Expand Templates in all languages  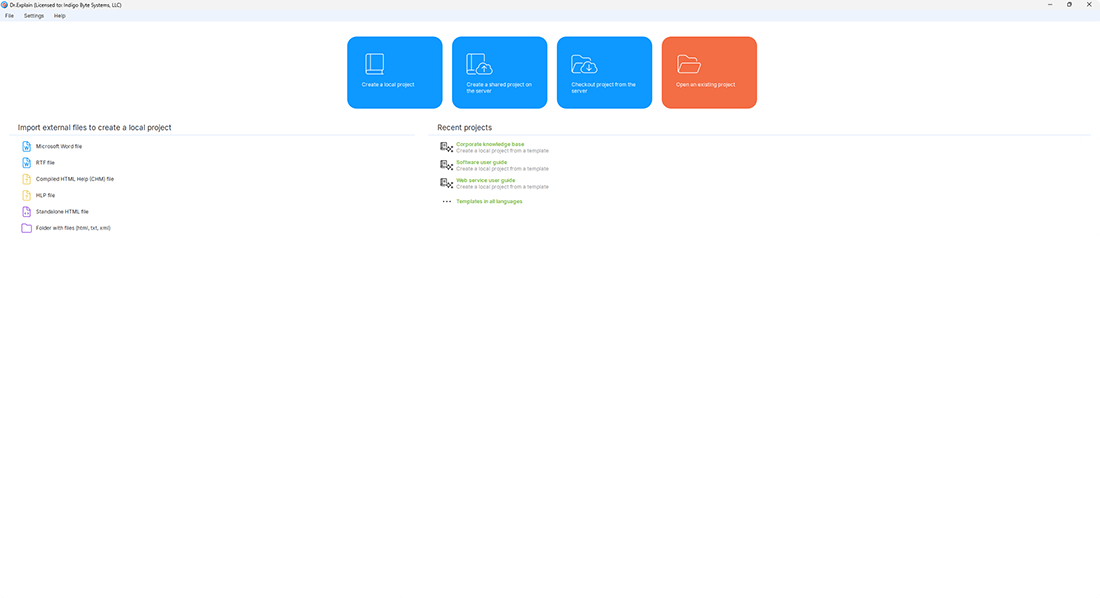(x=489, y=201)
